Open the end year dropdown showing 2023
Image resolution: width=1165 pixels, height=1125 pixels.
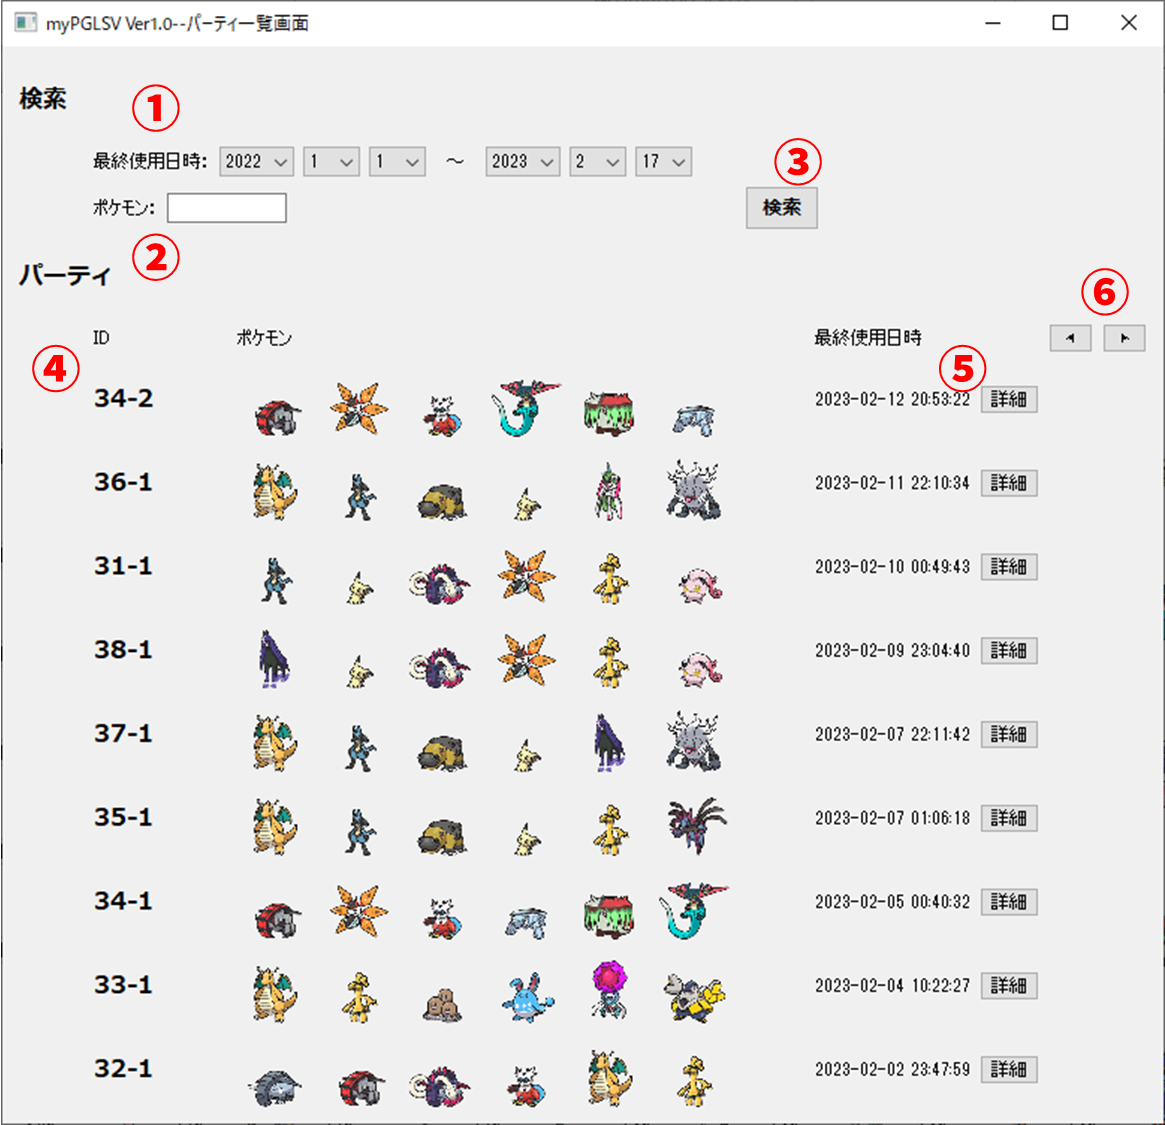[x=522, y=161]
